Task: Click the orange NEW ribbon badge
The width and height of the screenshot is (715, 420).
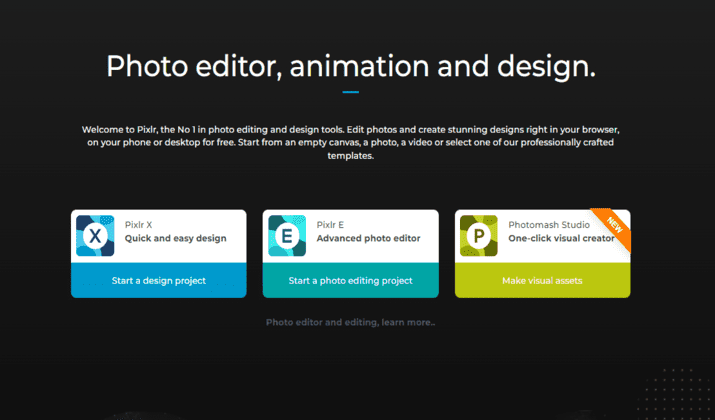Action: coord(613,227)
